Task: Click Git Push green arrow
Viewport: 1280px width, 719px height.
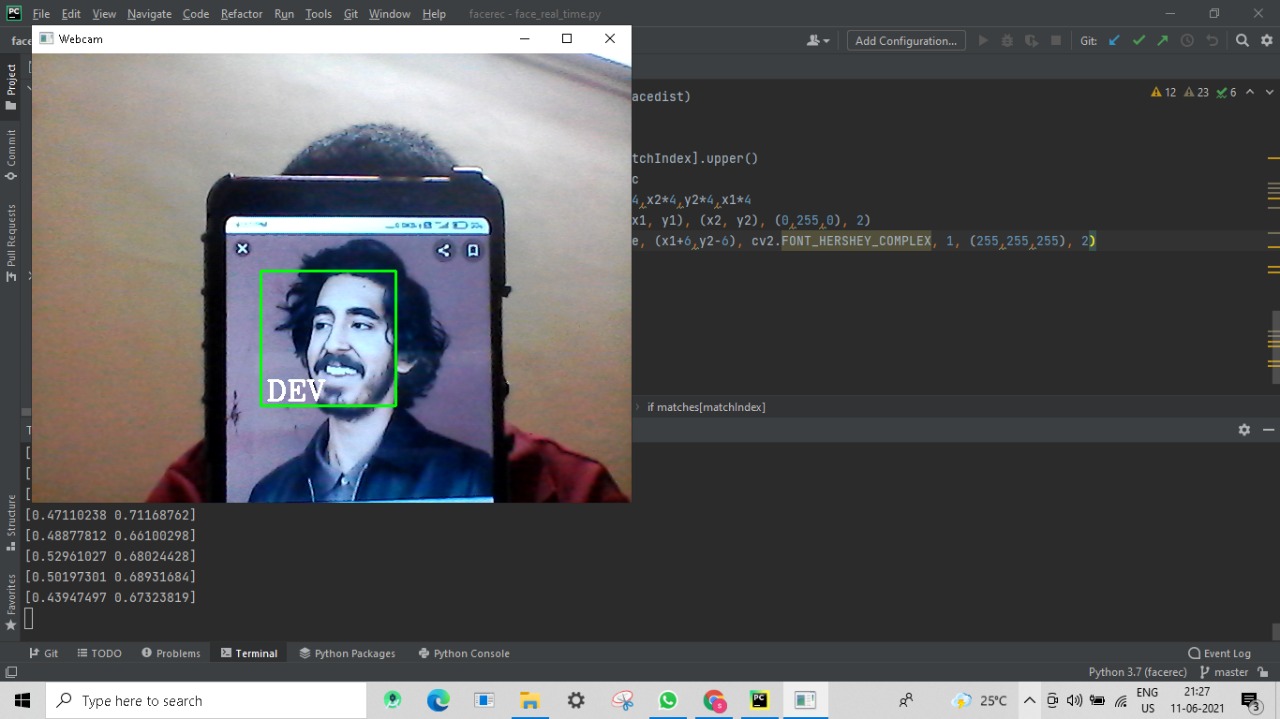Action: click(x=1162, y=41)
